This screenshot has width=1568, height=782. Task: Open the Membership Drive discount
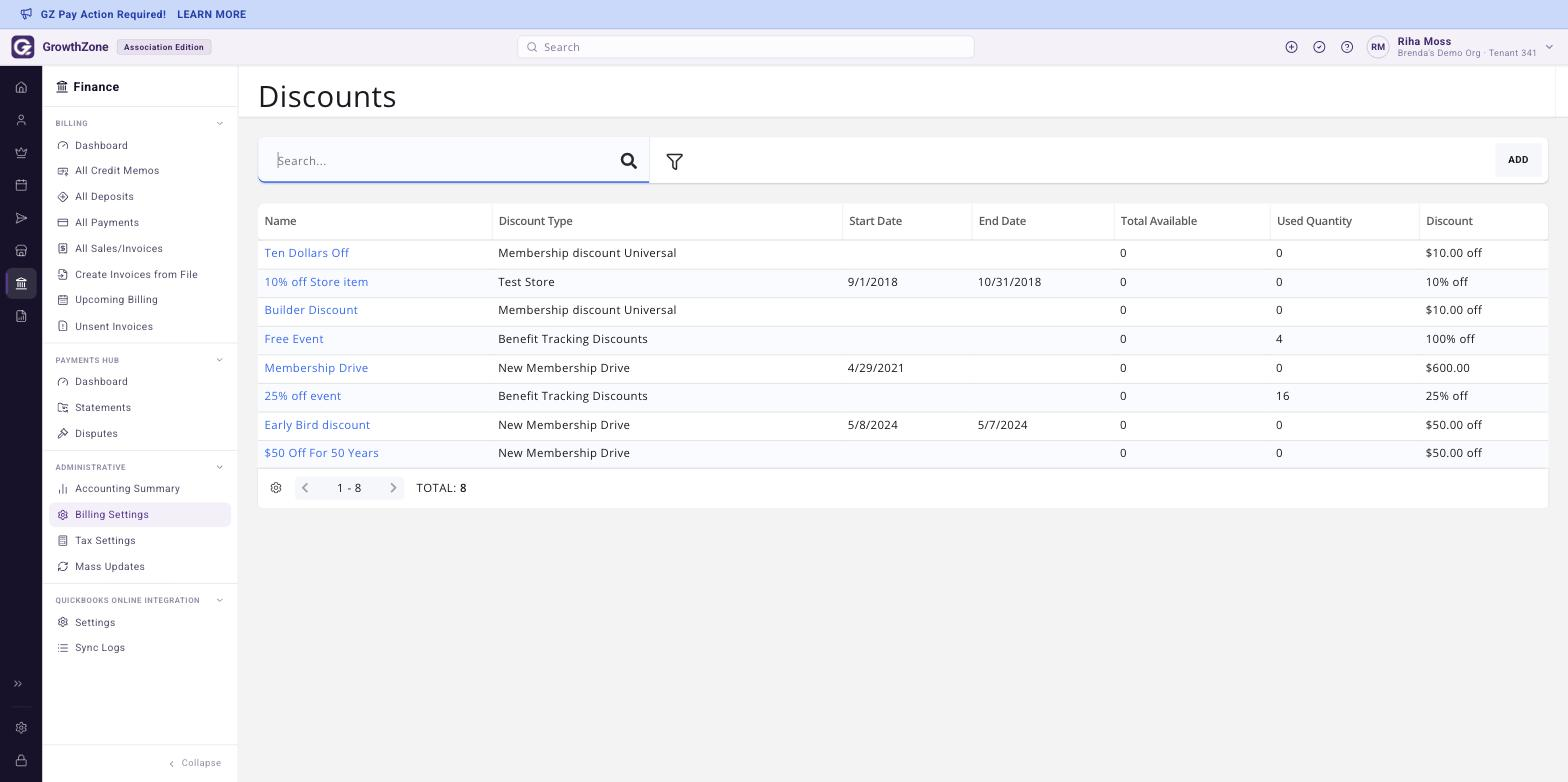316,369
